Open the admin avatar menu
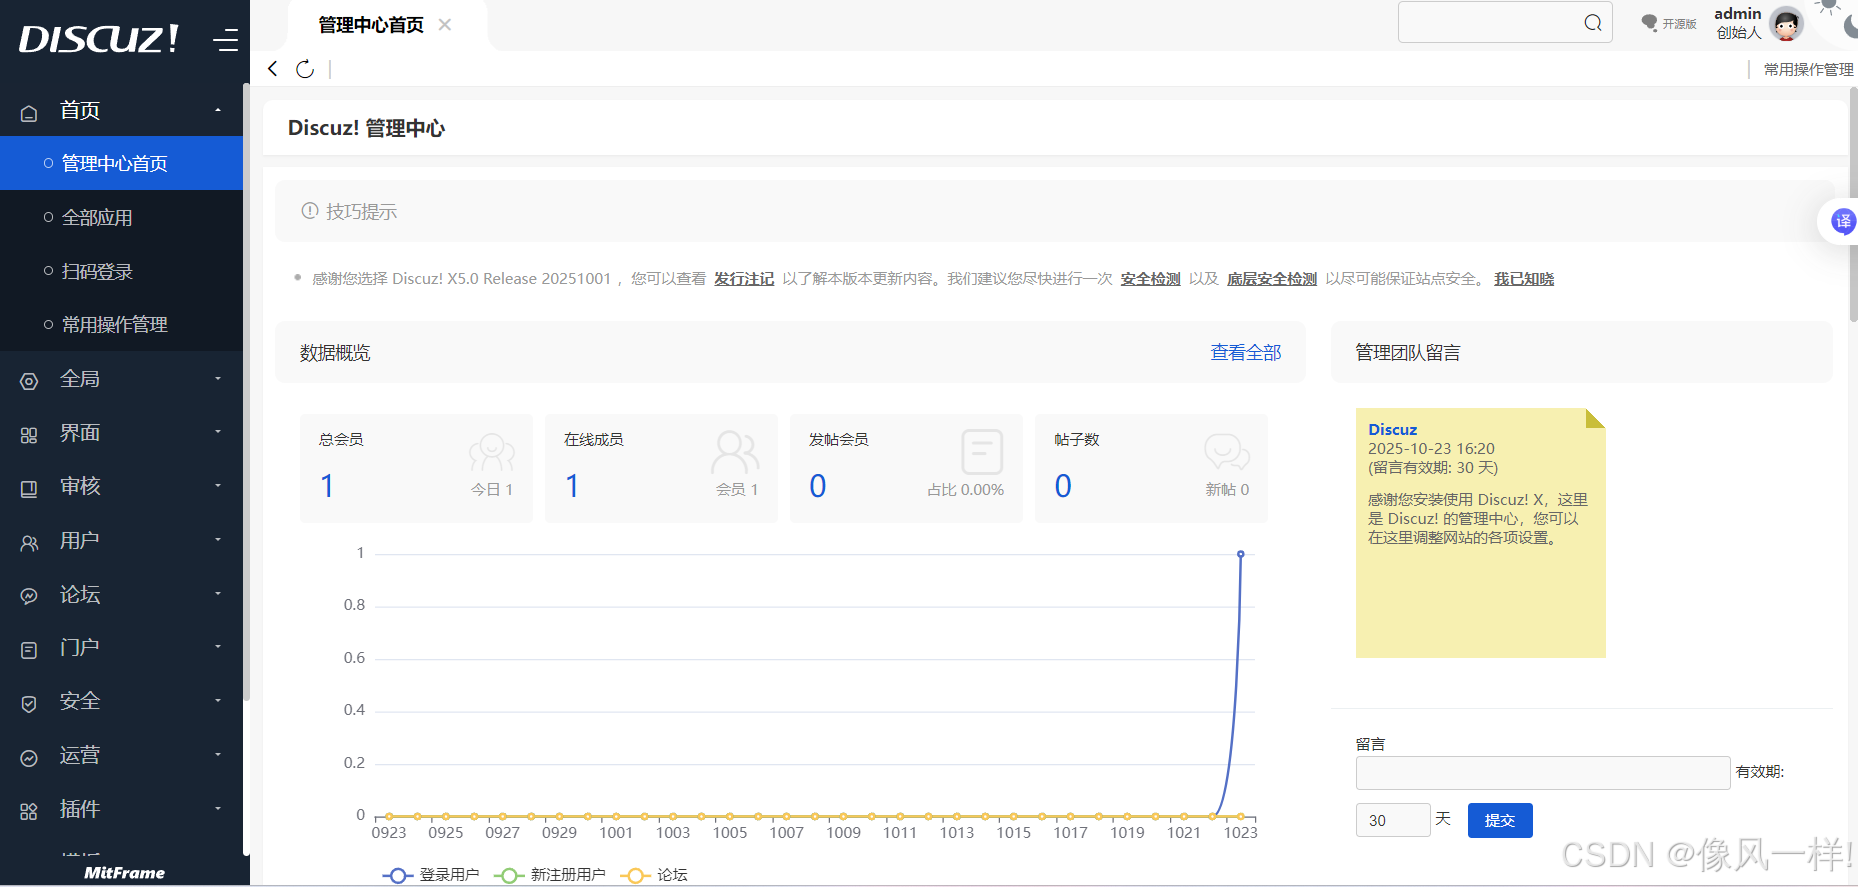1858x887 pixels. click(x=1786, y=23)
